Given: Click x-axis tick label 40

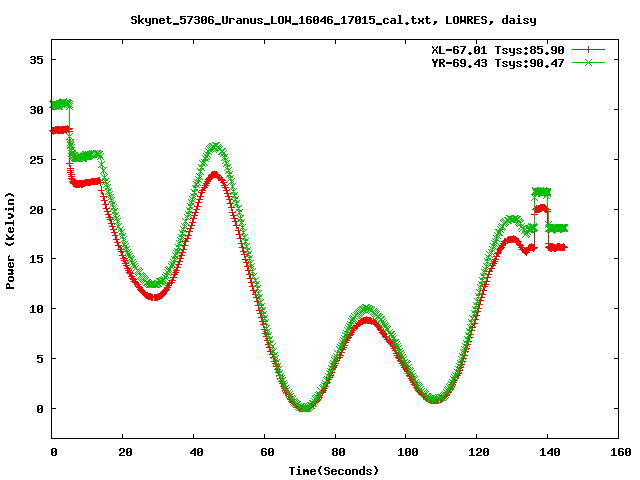Looking at the screenshot, I should 196,452.
